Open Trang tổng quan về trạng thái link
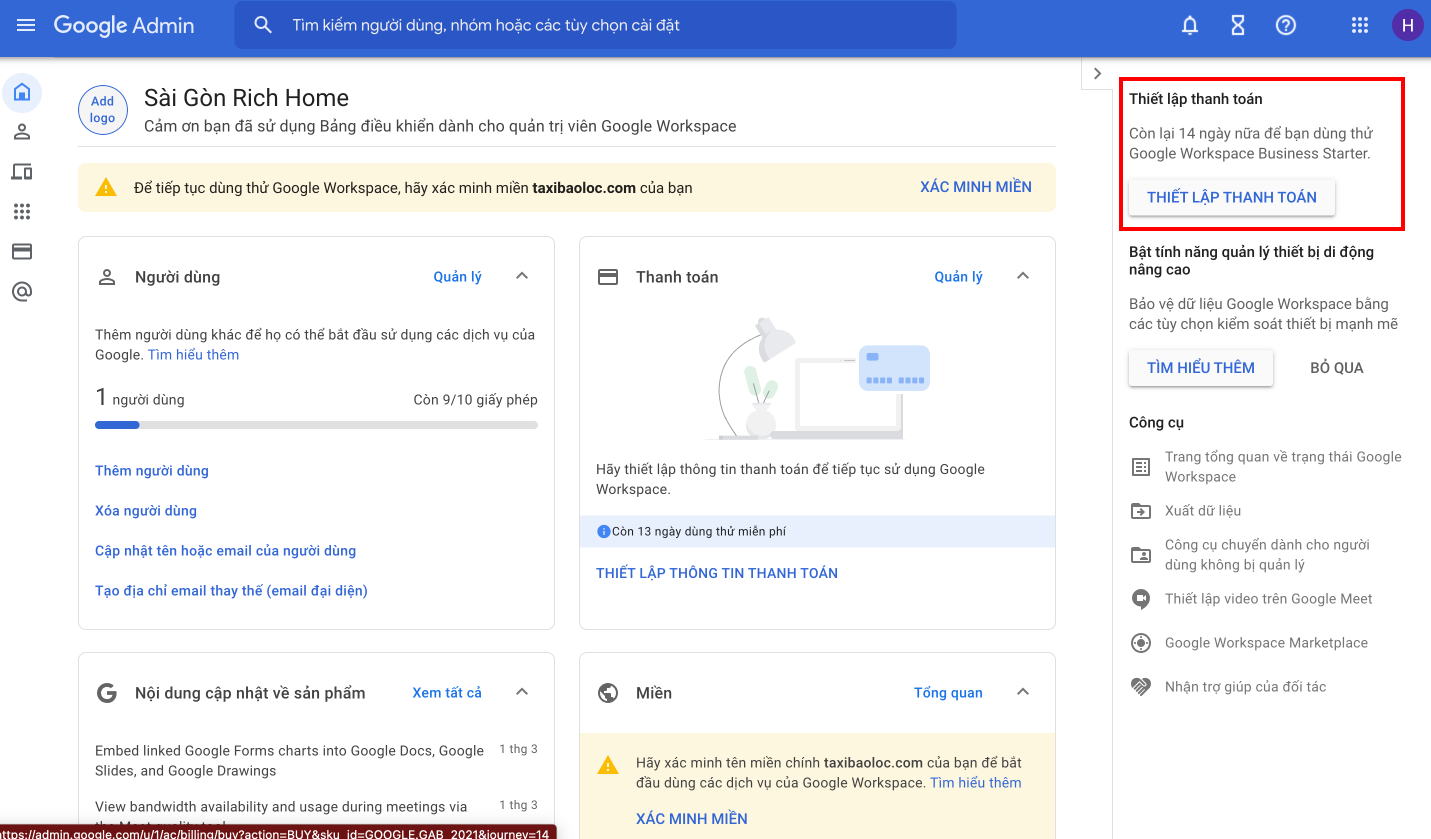Image resolution: width=1431 pixels, height=839 pixels. (1283, 467)
